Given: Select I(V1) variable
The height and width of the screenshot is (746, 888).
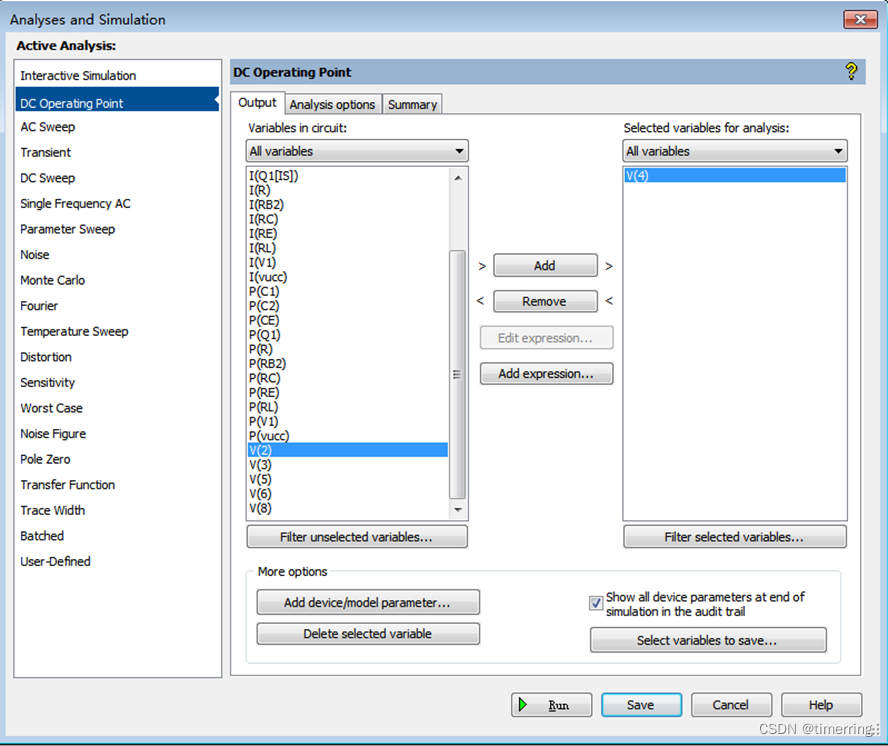Looking at the screenshot, I should [x=348, y=262].
